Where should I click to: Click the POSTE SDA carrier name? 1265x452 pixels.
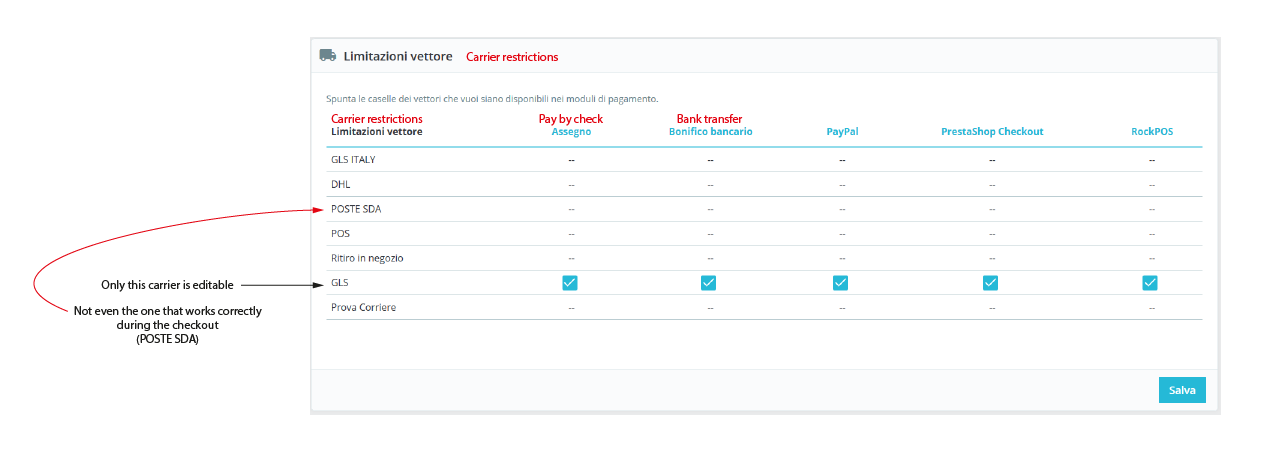coord(356,209)
